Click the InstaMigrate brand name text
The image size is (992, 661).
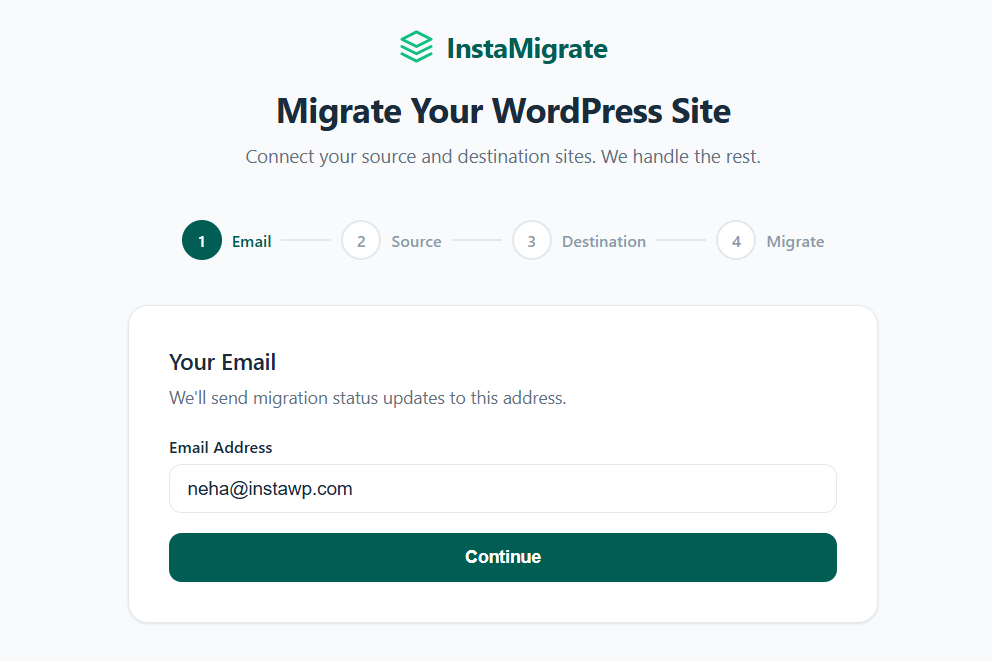point(527,49)
